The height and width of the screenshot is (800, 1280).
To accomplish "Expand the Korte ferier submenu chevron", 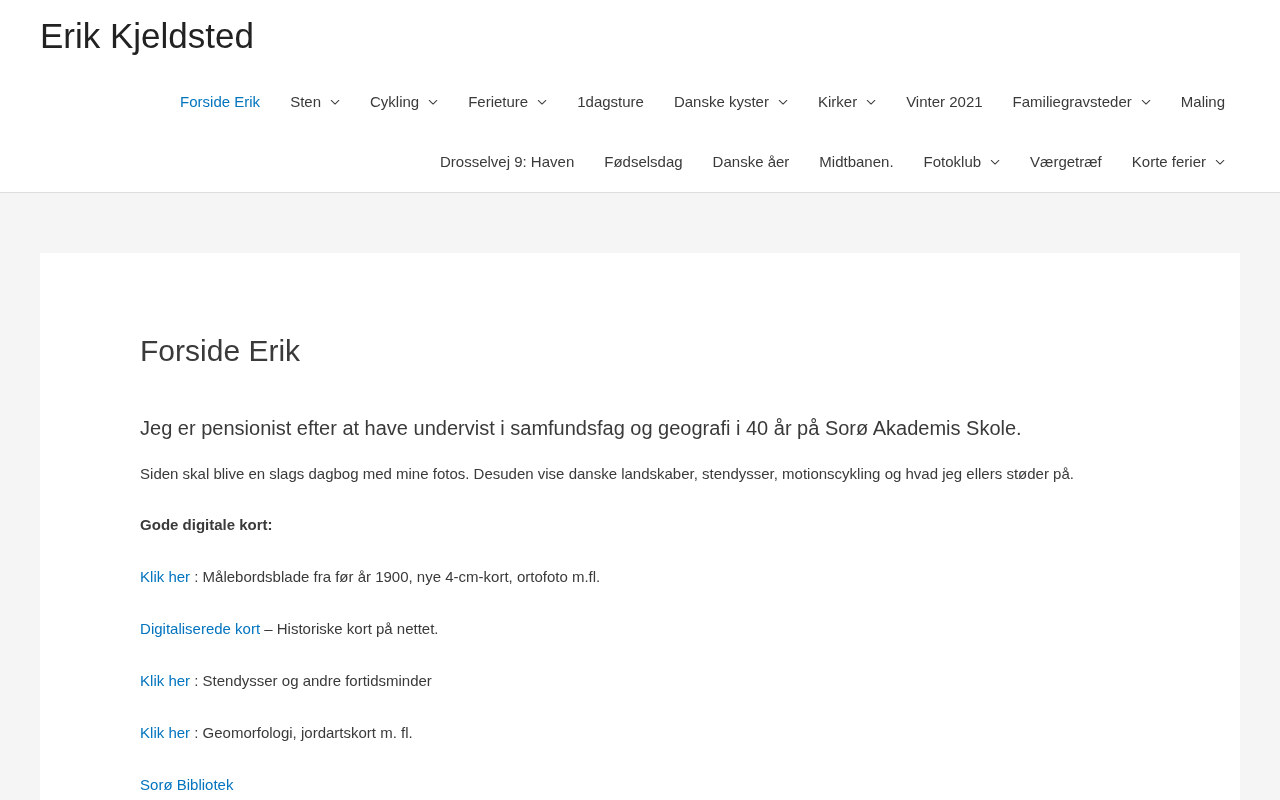I will pyautogui.click(x=1220, y=162).
